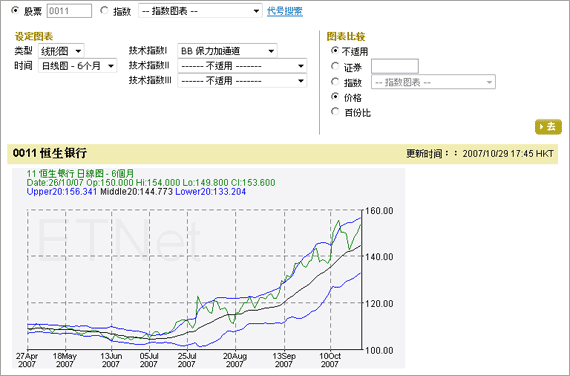Click the 10Oct 2007 date label
Image resolution: width=570 pixels, height=376 pixels.
point(330,360)
